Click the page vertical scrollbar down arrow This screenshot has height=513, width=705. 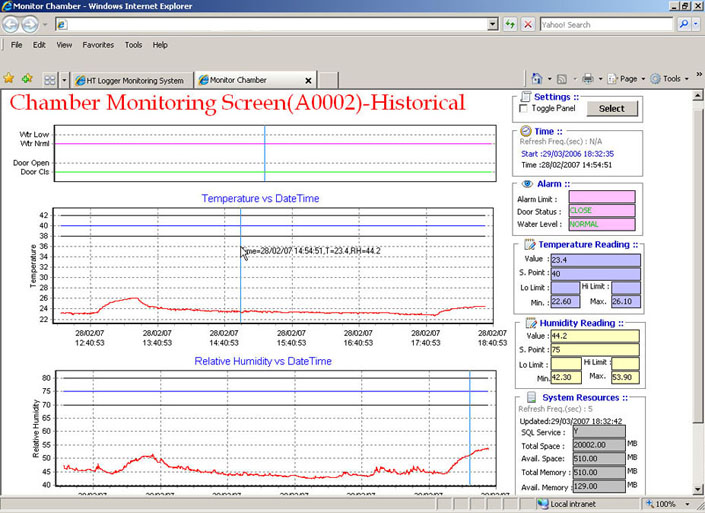(698, 491)
